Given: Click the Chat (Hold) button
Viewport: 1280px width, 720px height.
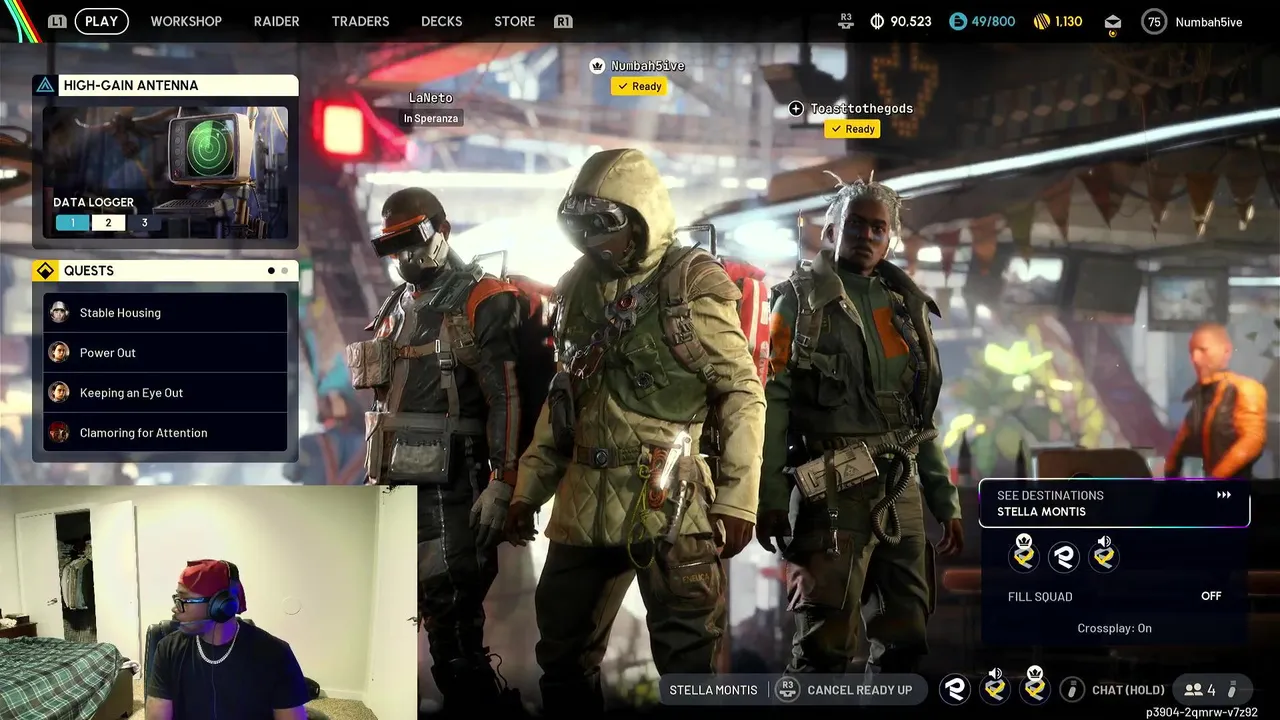Looking at the screenshot, I should (1128, 690).
